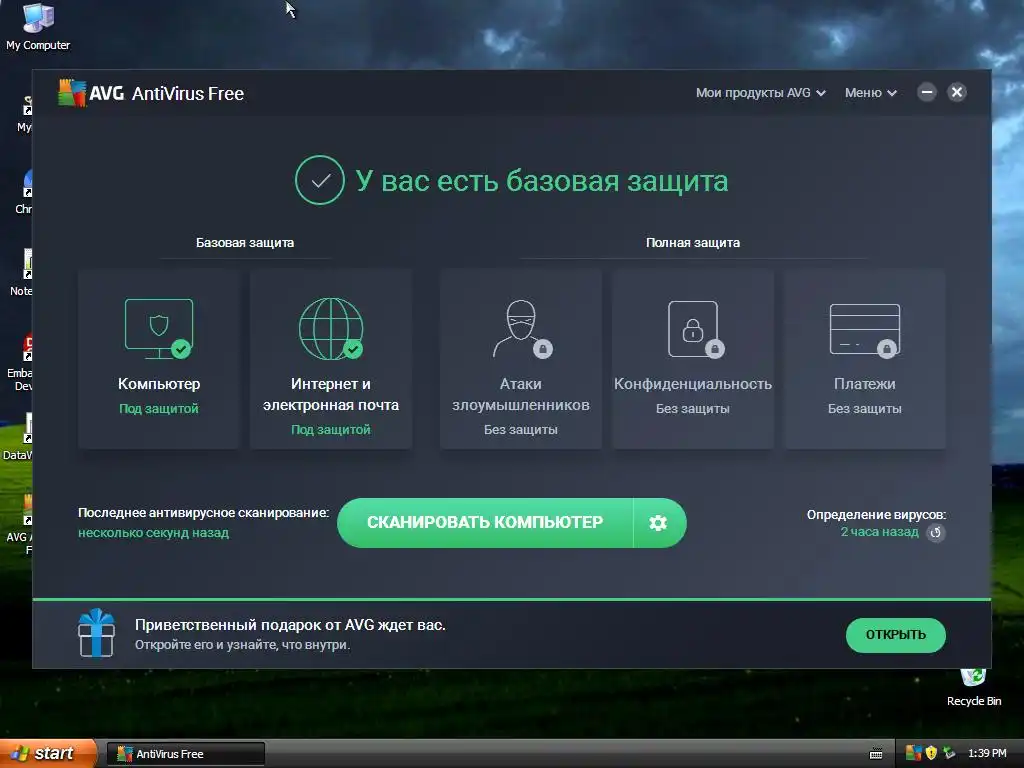Open the Интернет и электронная почта globe icon

[331, 328]
